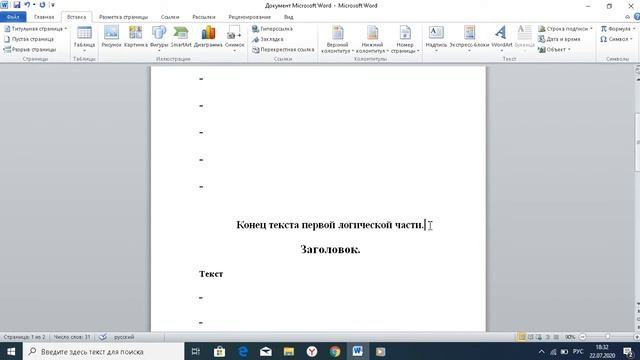This screenshot has width=640, height=360.
Task: Insert a Пустая страница blank page
Action: (x=29, y=39)
